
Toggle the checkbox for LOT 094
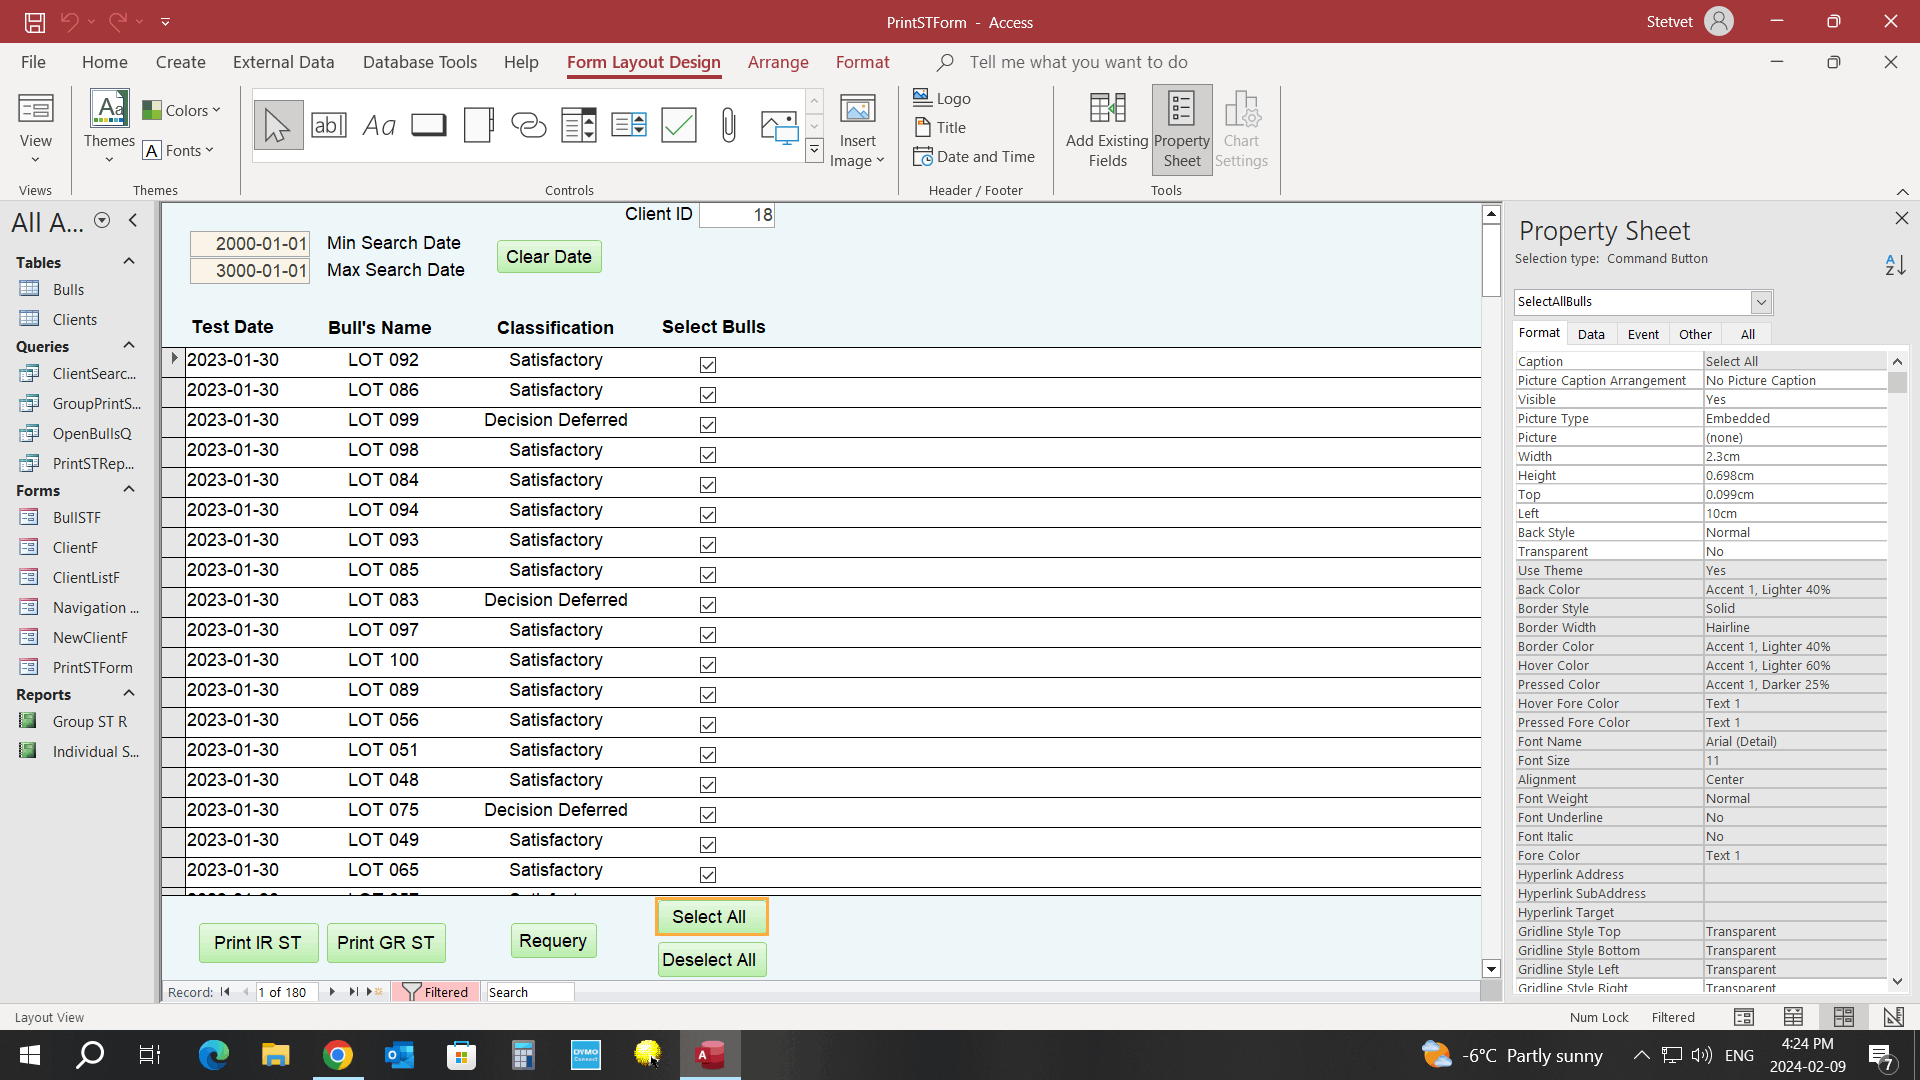tap(708, 515)
